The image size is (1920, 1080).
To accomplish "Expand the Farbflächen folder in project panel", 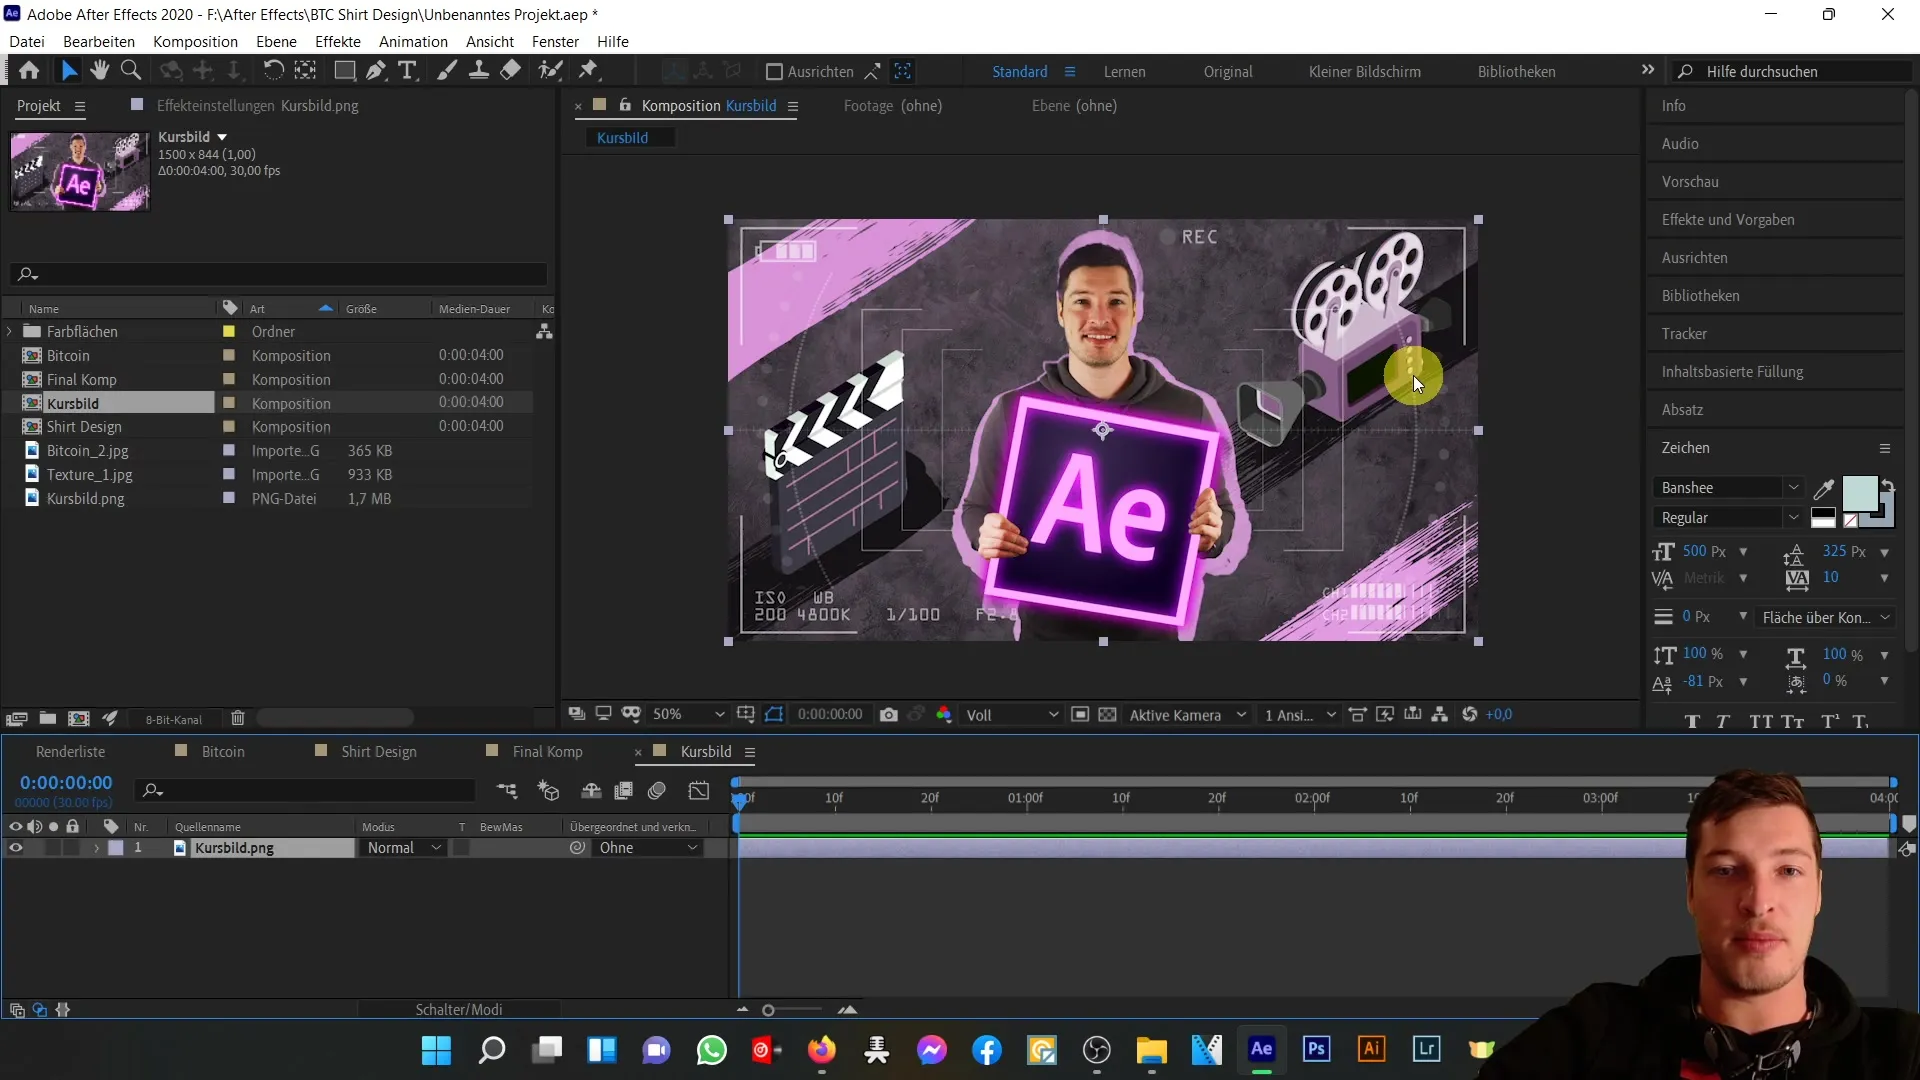I will point(9,331).
